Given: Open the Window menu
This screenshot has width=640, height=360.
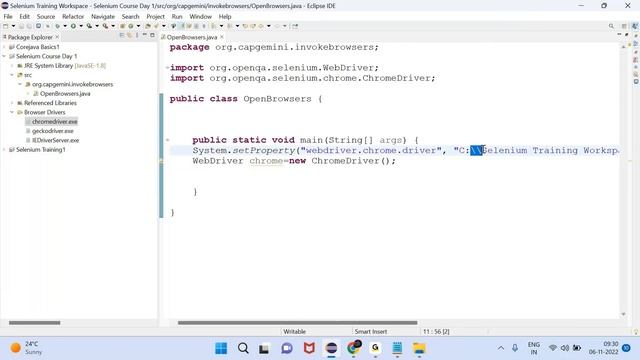Looking at the screenshot, I should 200,16.
